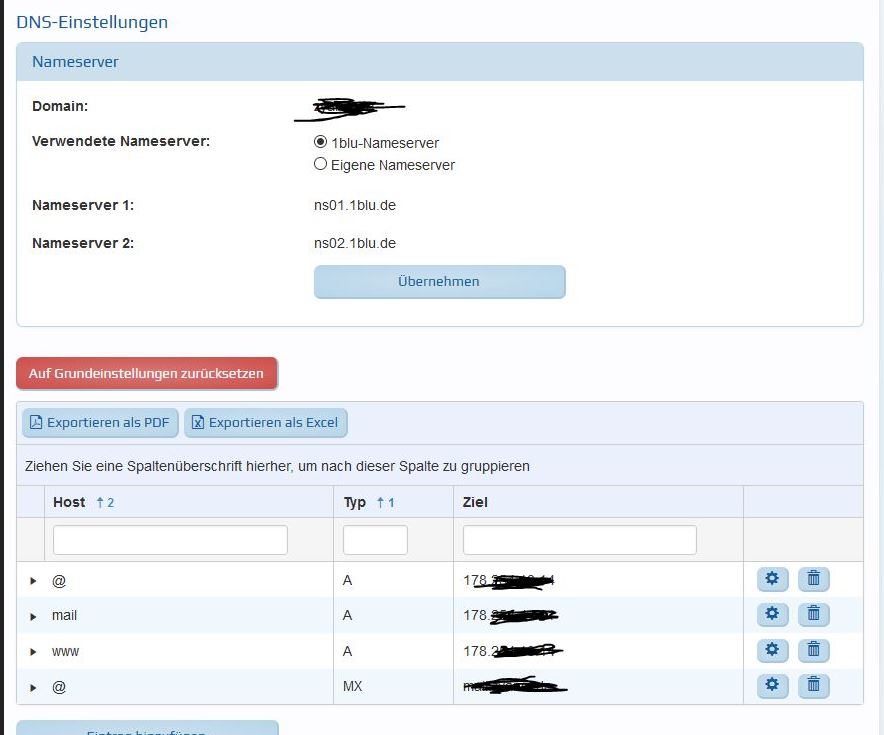Sort by the Host column header
Viewport: 884px width, 735px height.
pyautogui.click(x=189, y=502)
